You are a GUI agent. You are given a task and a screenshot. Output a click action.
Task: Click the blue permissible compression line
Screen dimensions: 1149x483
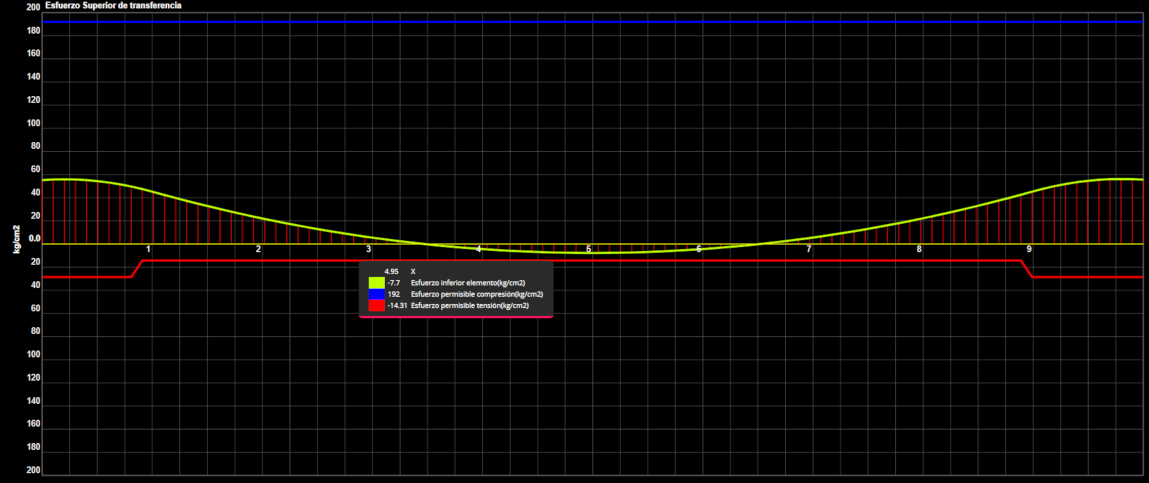point(592,21)
